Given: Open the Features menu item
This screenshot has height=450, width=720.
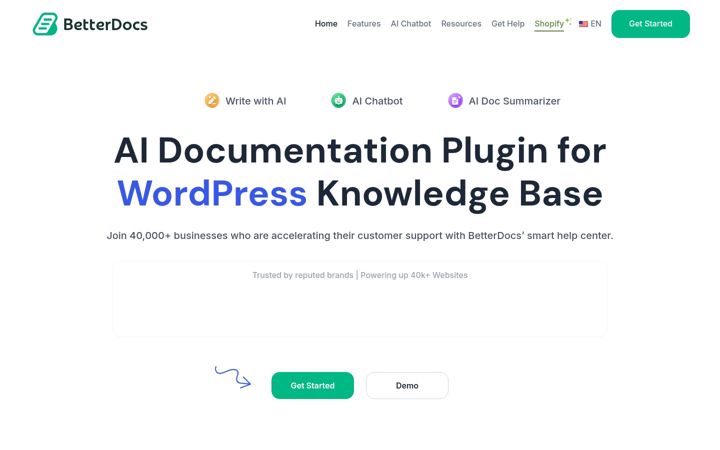Looking at the screenshot, I should pyautogui.click(x=364, y=24).
